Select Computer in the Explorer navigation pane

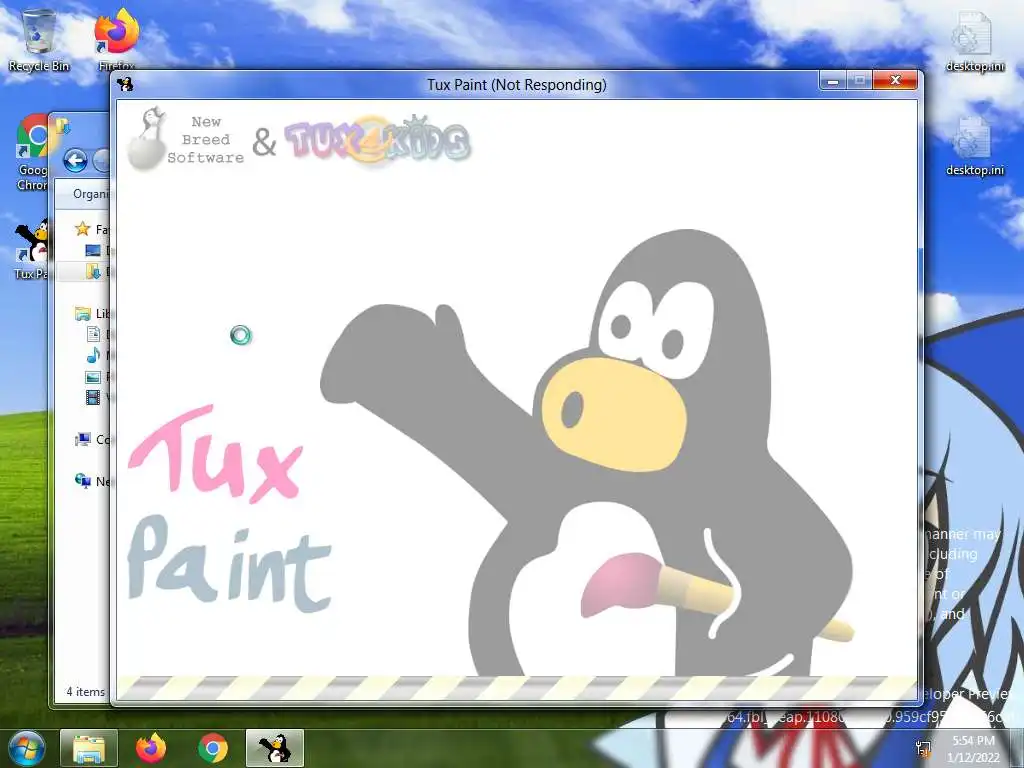91,440
